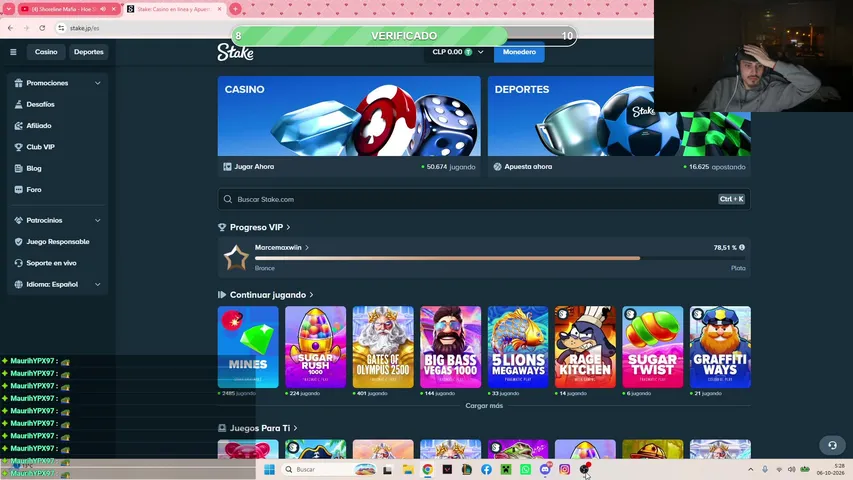Click the Stake logo
The width and height of the screenshot is (853, 480).
[236, 52]
